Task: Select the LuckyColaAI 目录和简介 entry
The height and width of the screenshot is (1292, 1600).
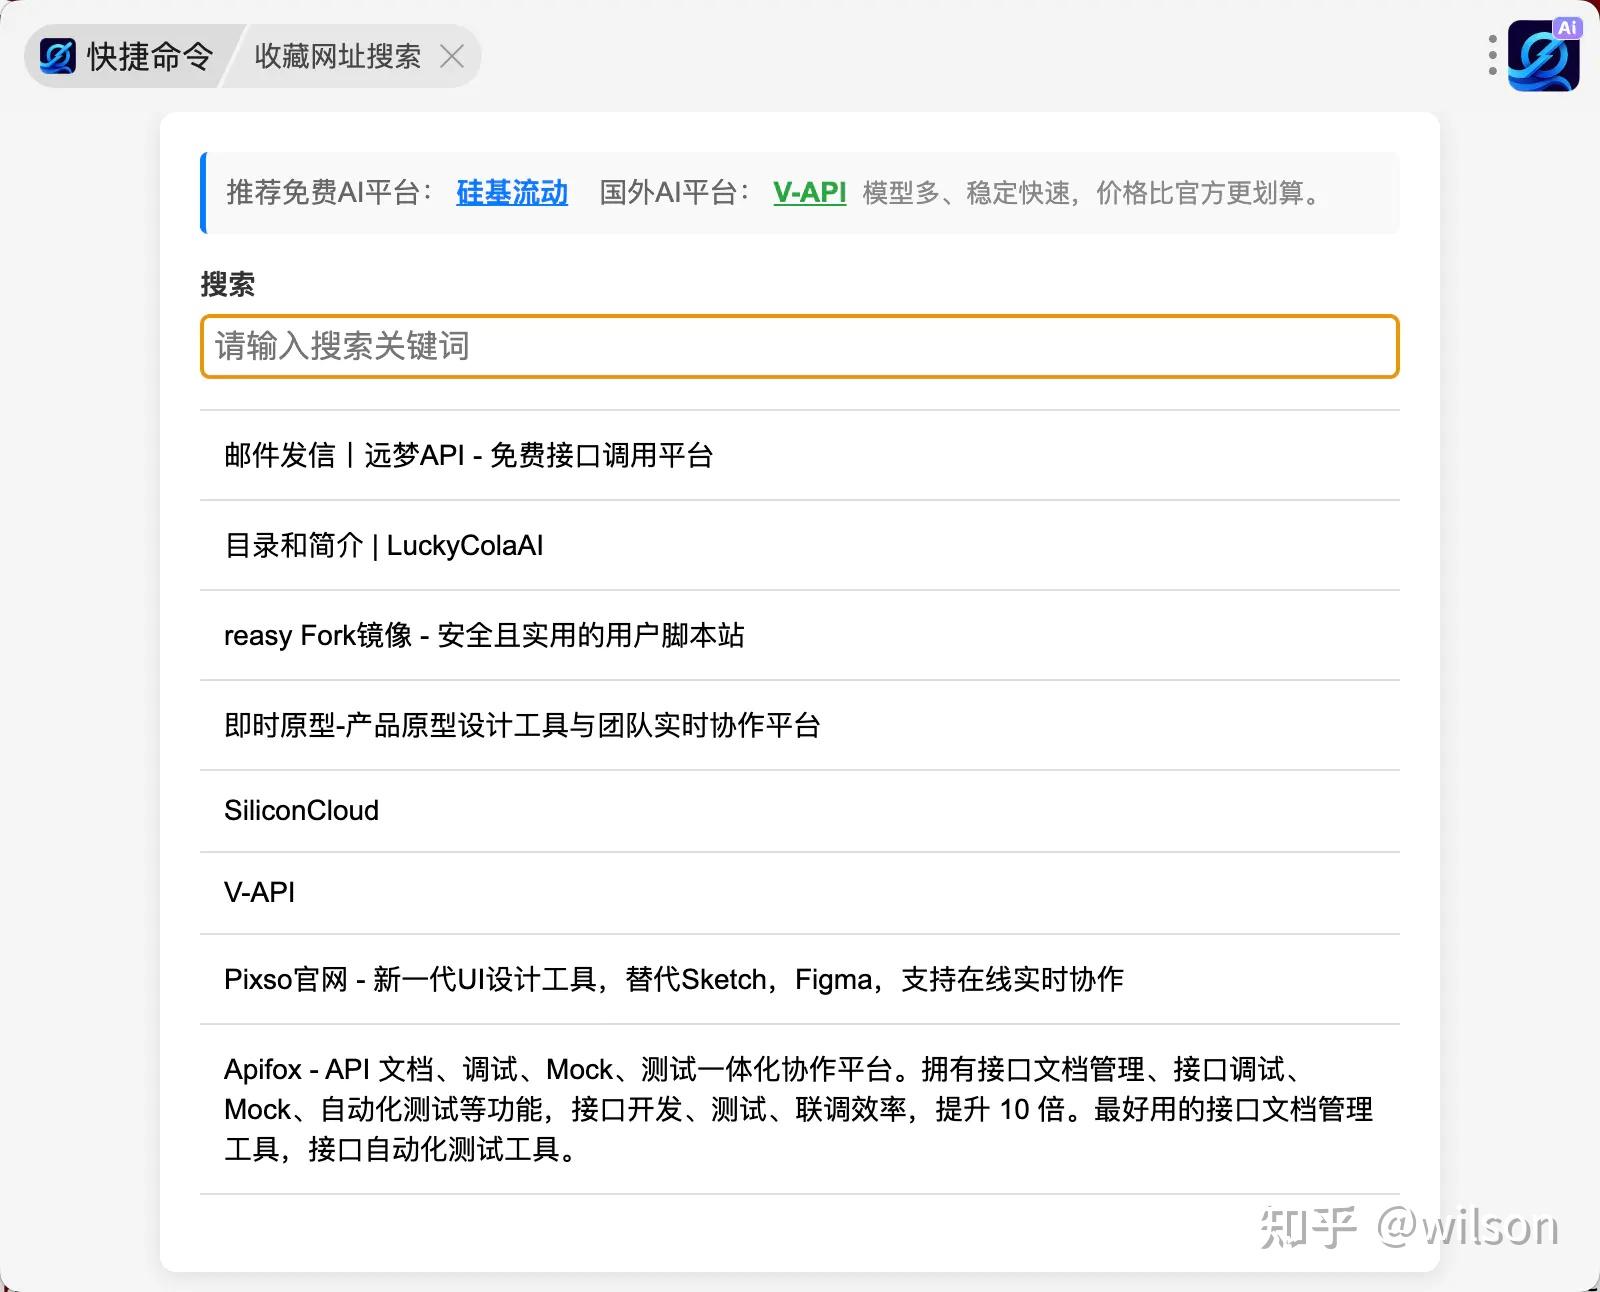Action: pyautogui.click(x=383, y=546)
